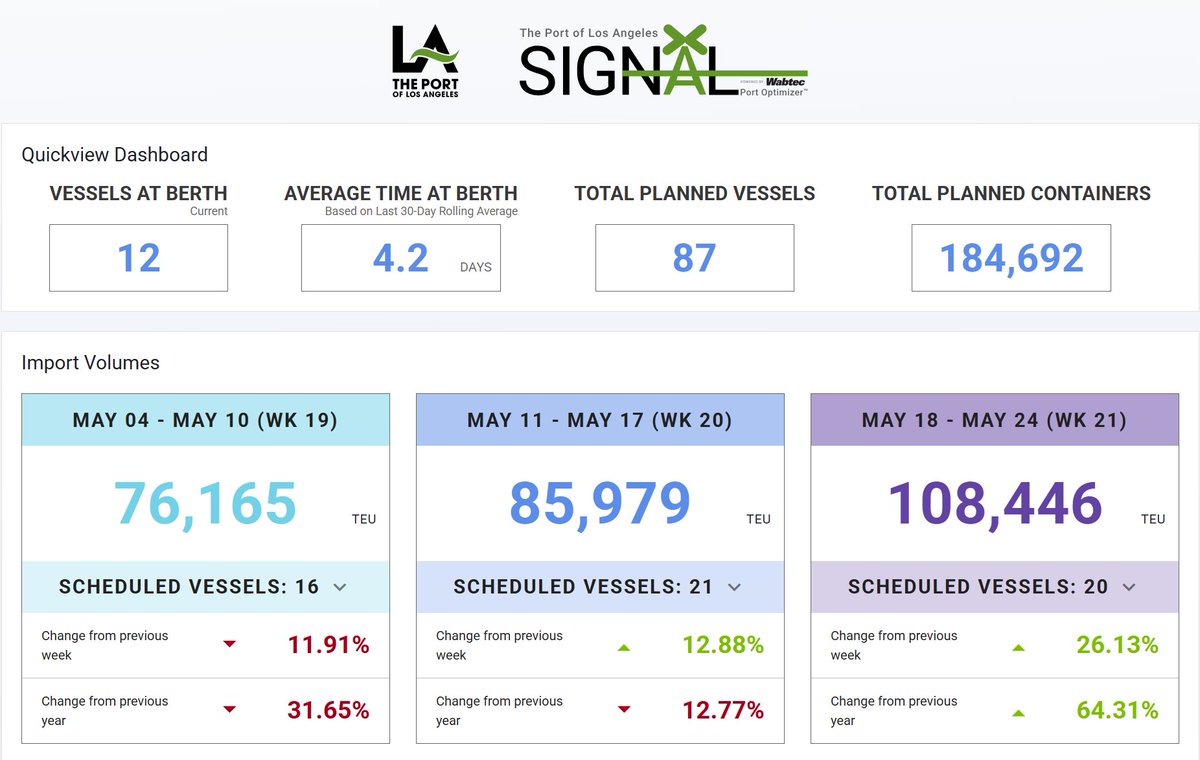This screenshot has width=1200, height=760.
Task: Select the Total Planned Vessels value 87
Action: click(x=695, y=258)
